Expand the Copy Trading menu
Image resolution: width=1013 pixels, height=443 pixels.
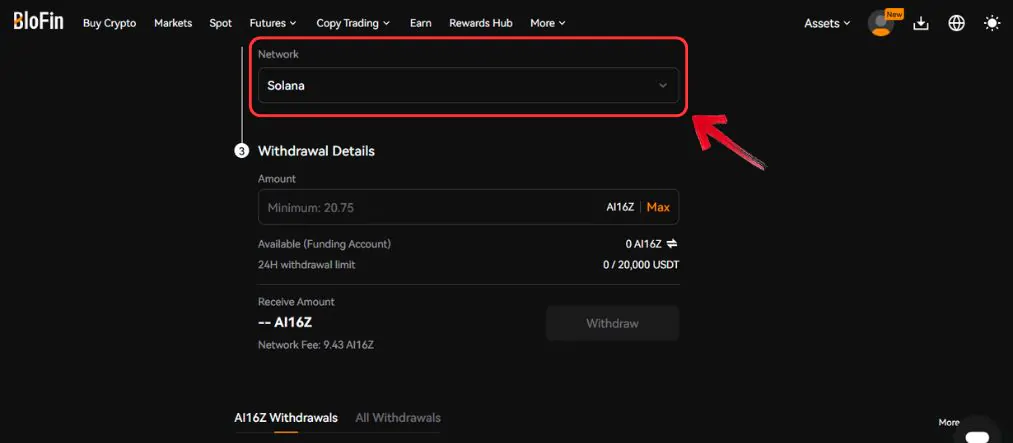click(x=353, y=23)
